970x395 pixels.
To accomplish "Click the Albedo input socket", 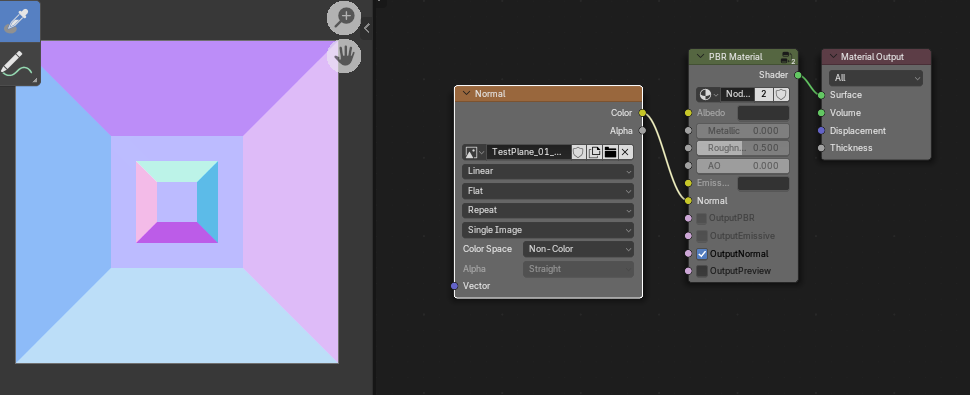I will (688, 113).
